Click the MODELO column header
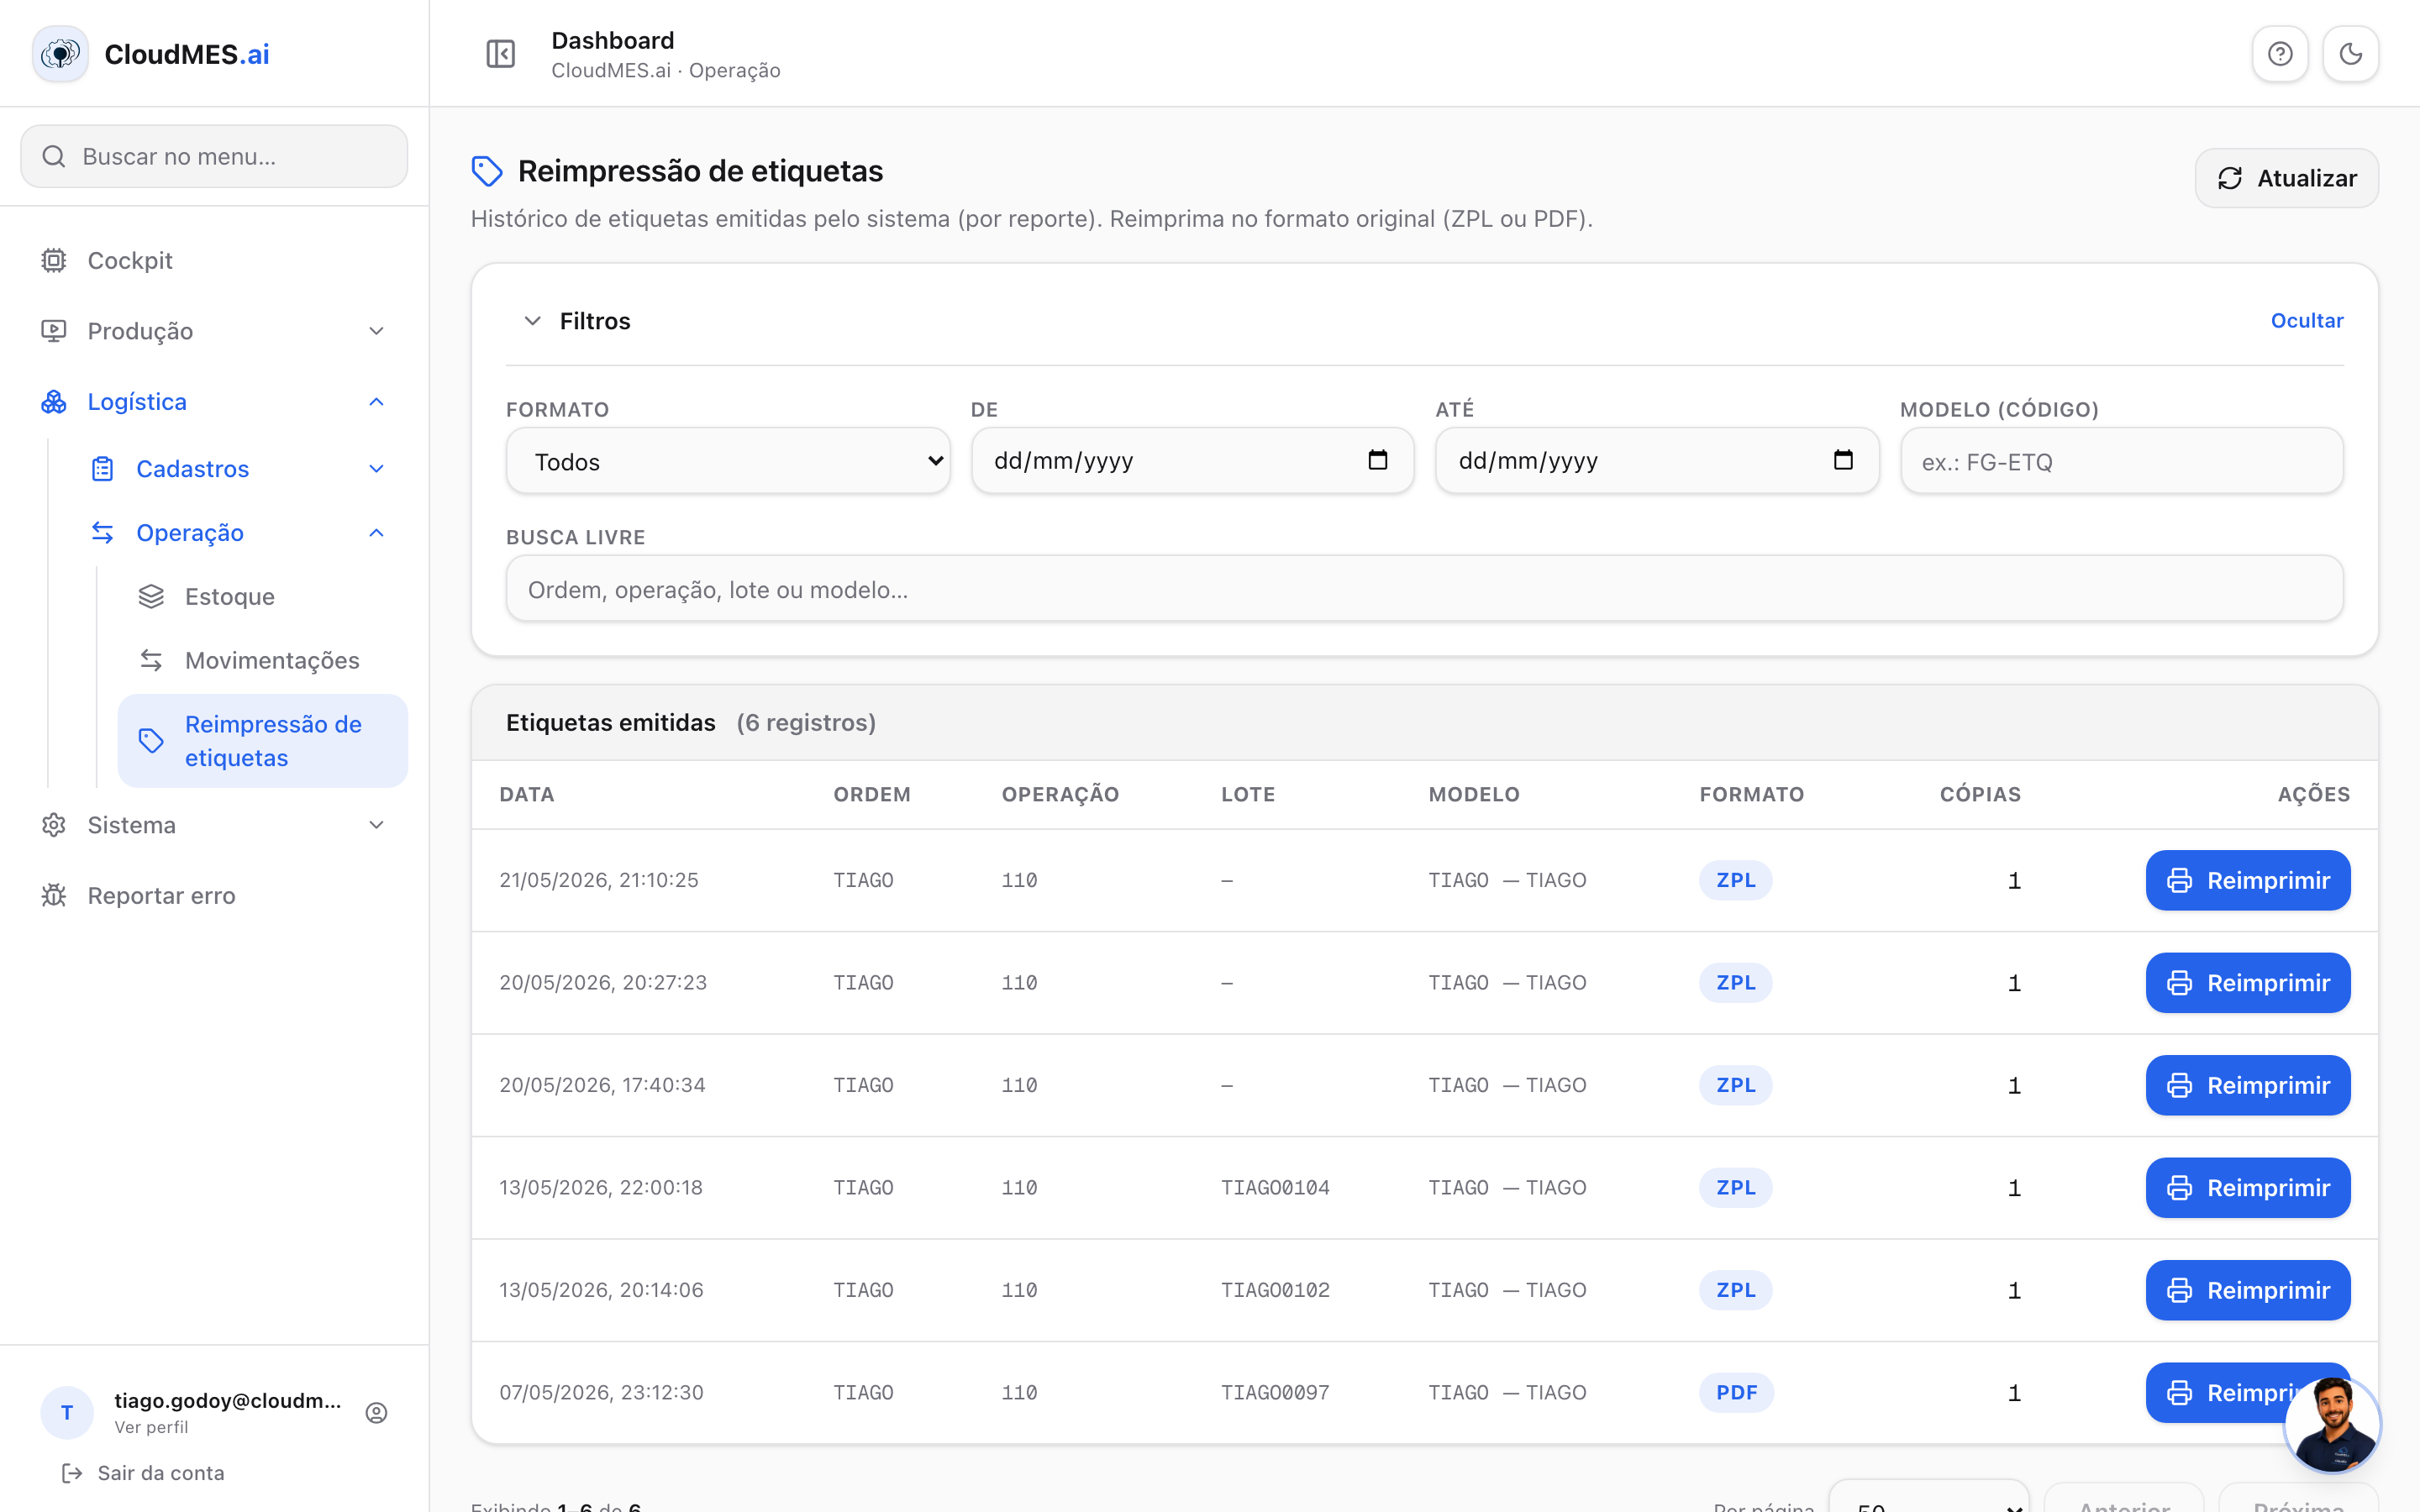The image size is (2420, 1512). point(1473,794)
